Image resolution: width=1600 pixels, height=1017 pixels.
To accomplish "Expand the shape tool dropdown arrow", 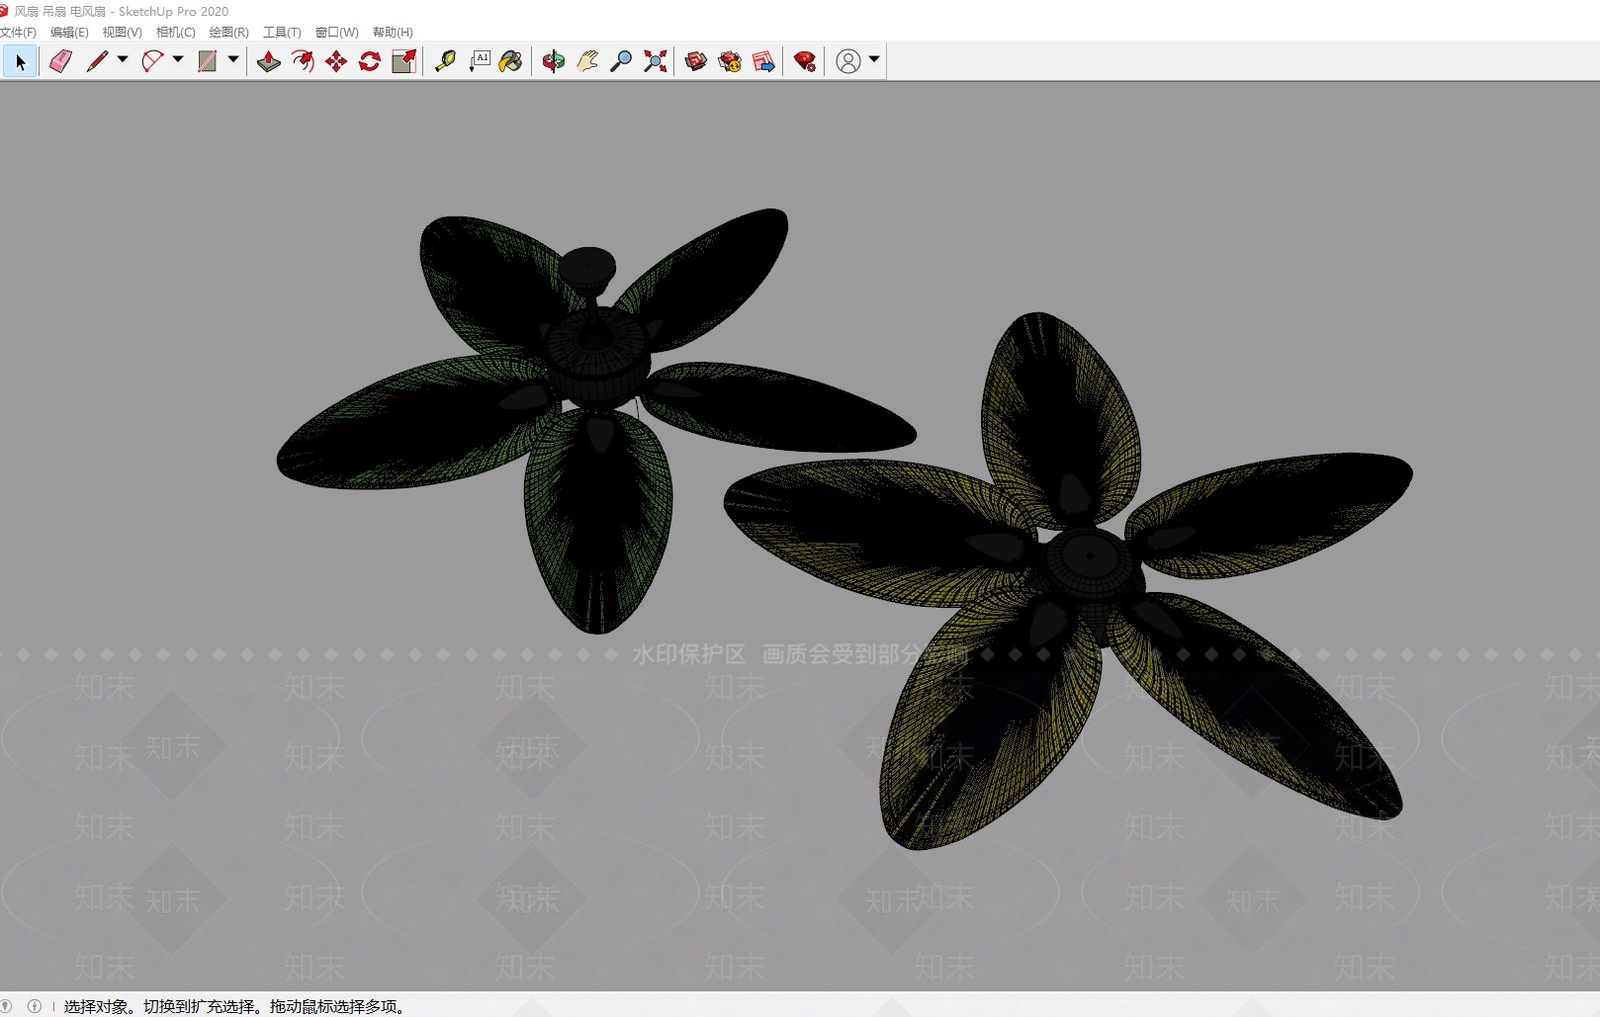I will [233, 60].
